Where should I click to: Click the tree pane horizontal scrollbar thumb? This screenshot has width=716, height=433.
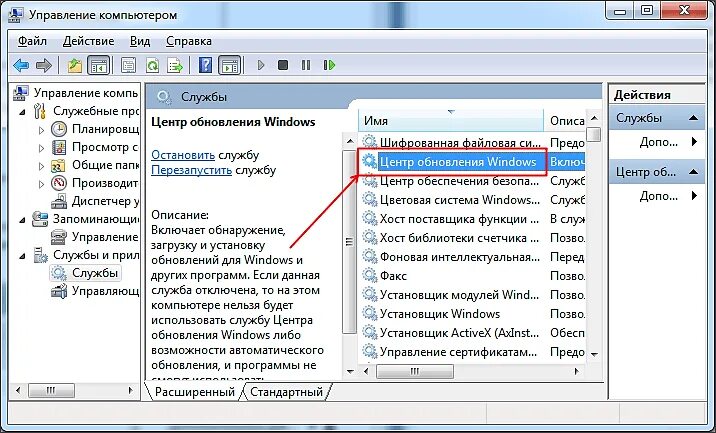pos(51,391)
